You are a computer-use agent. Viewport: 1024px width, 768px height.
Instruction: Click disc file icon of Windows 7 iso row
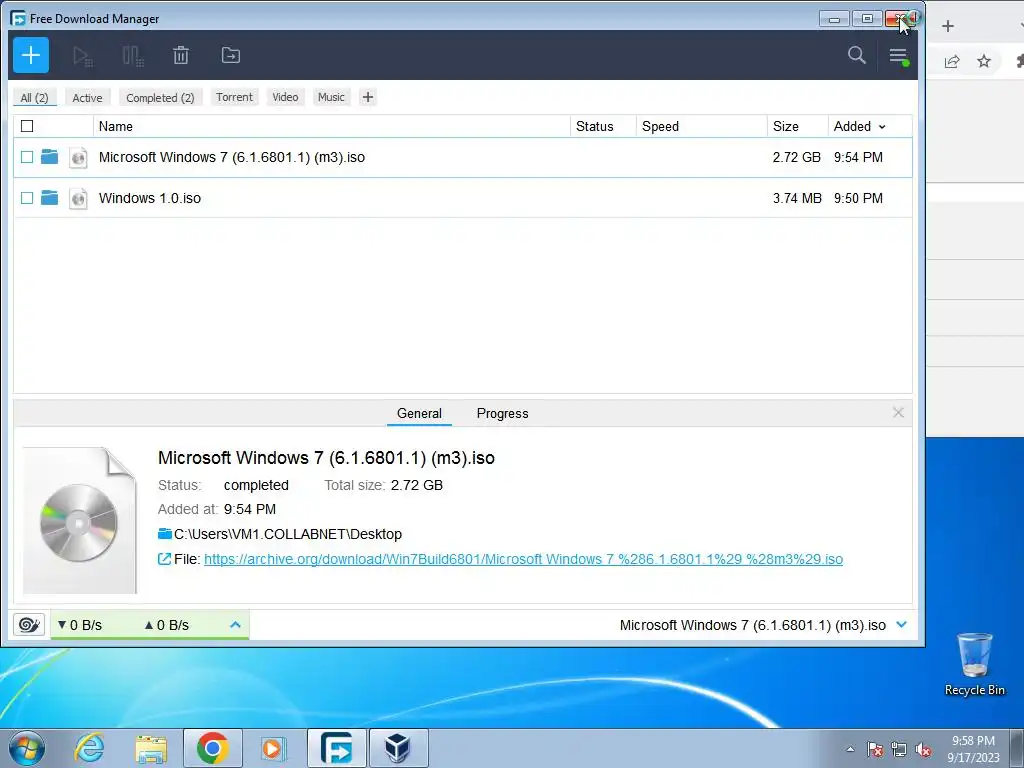click(x=78, y=157)
